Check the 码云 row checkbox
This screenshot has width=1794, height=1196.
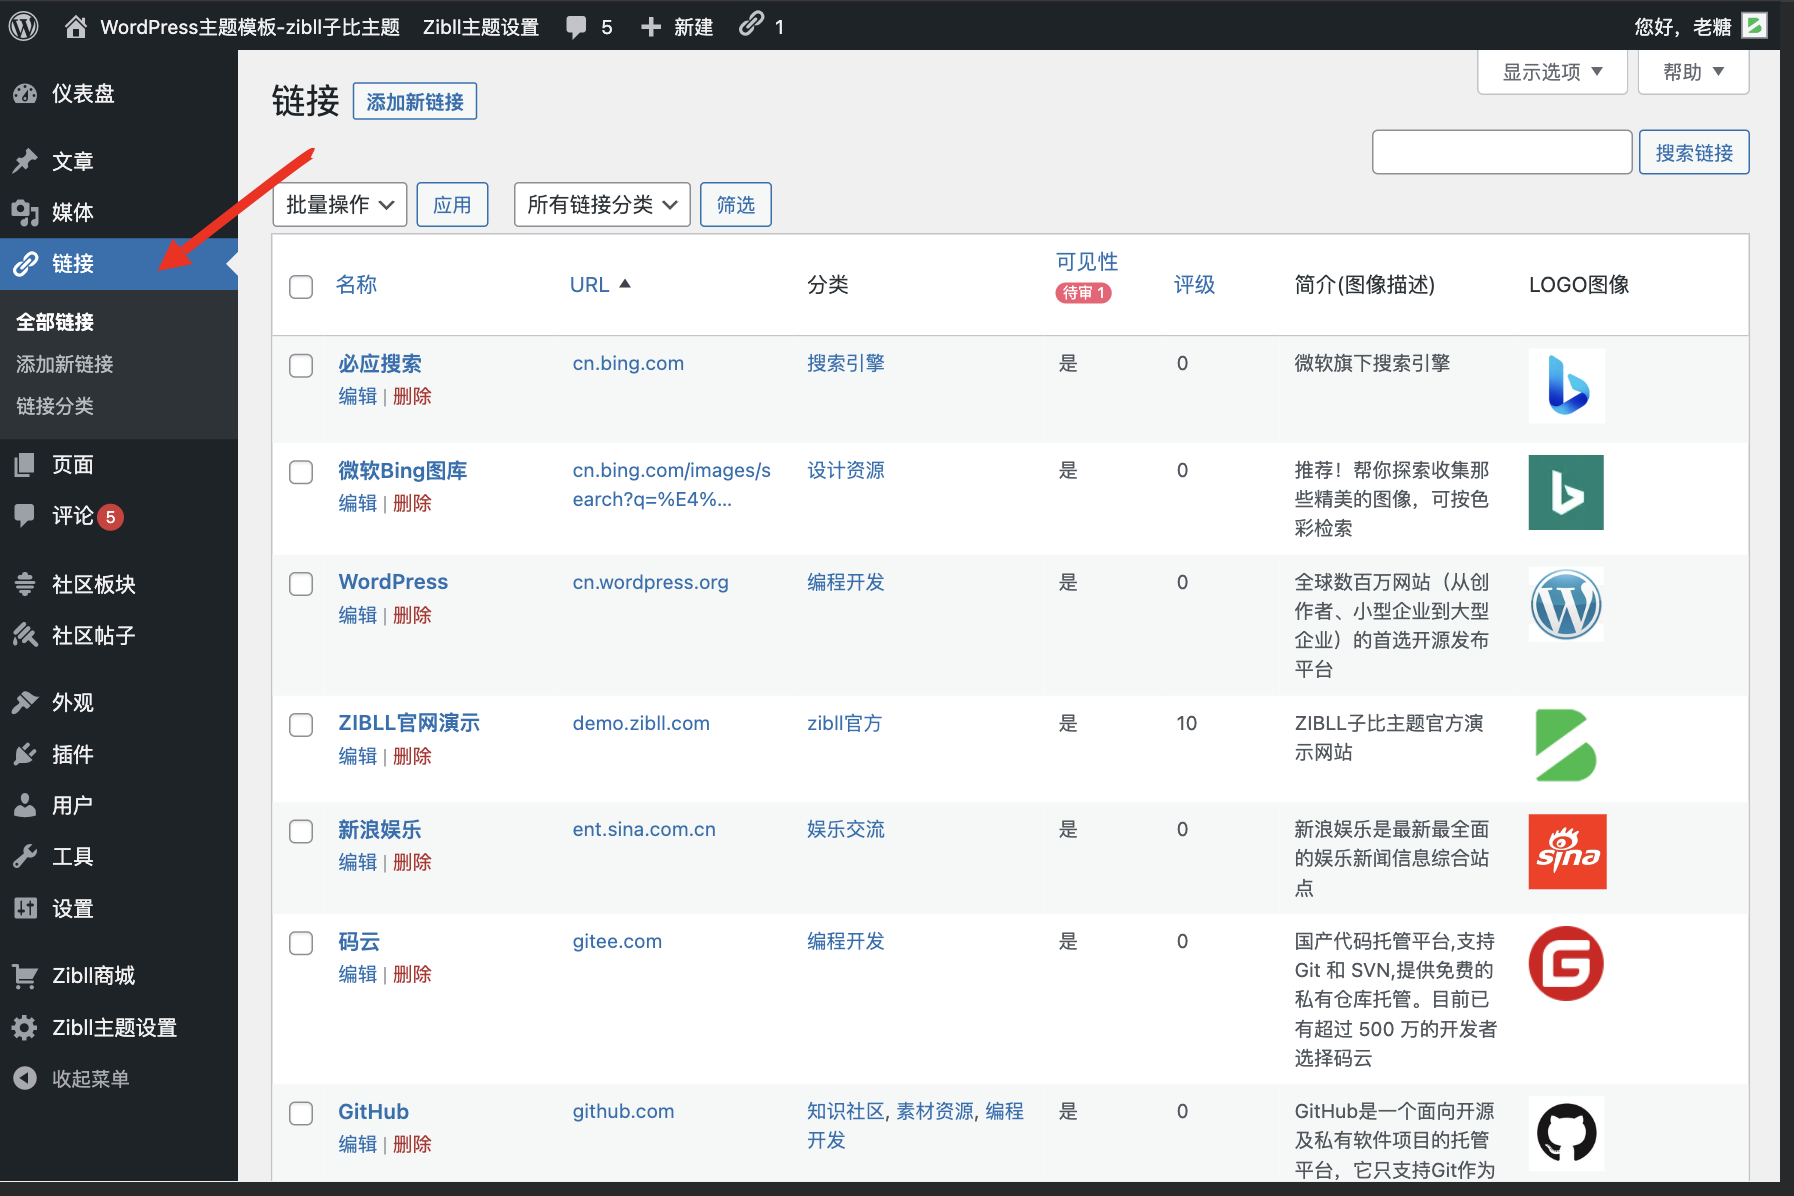pos(301,943)
